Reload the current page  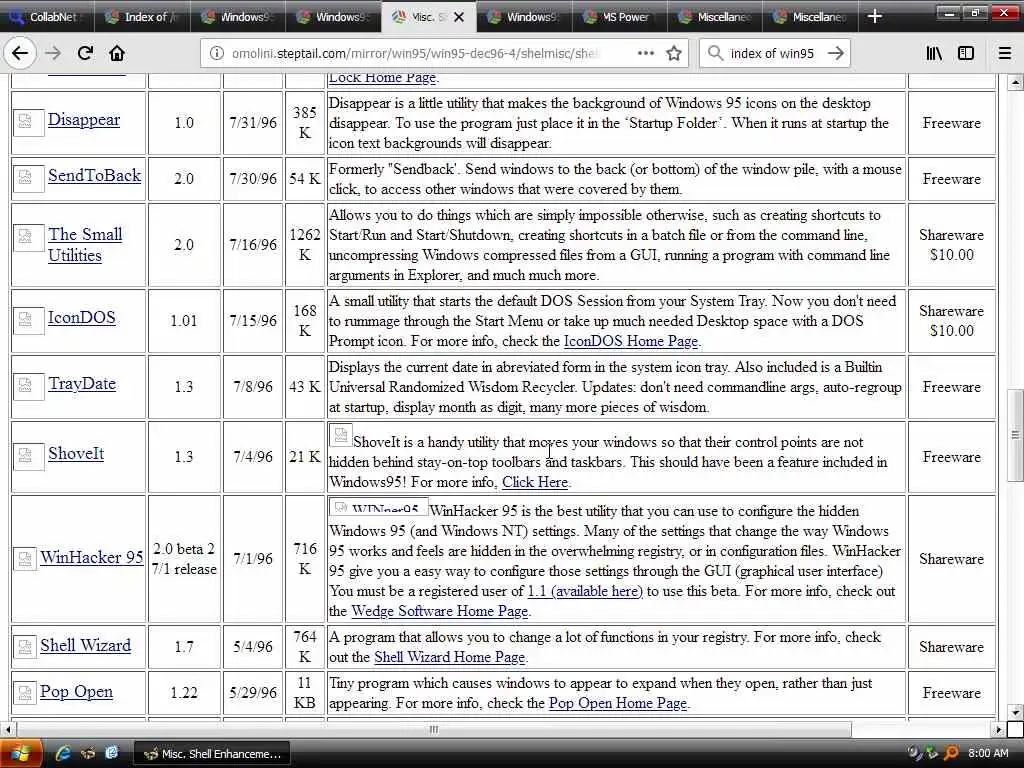pyautogui.click(x=85, y=54)
